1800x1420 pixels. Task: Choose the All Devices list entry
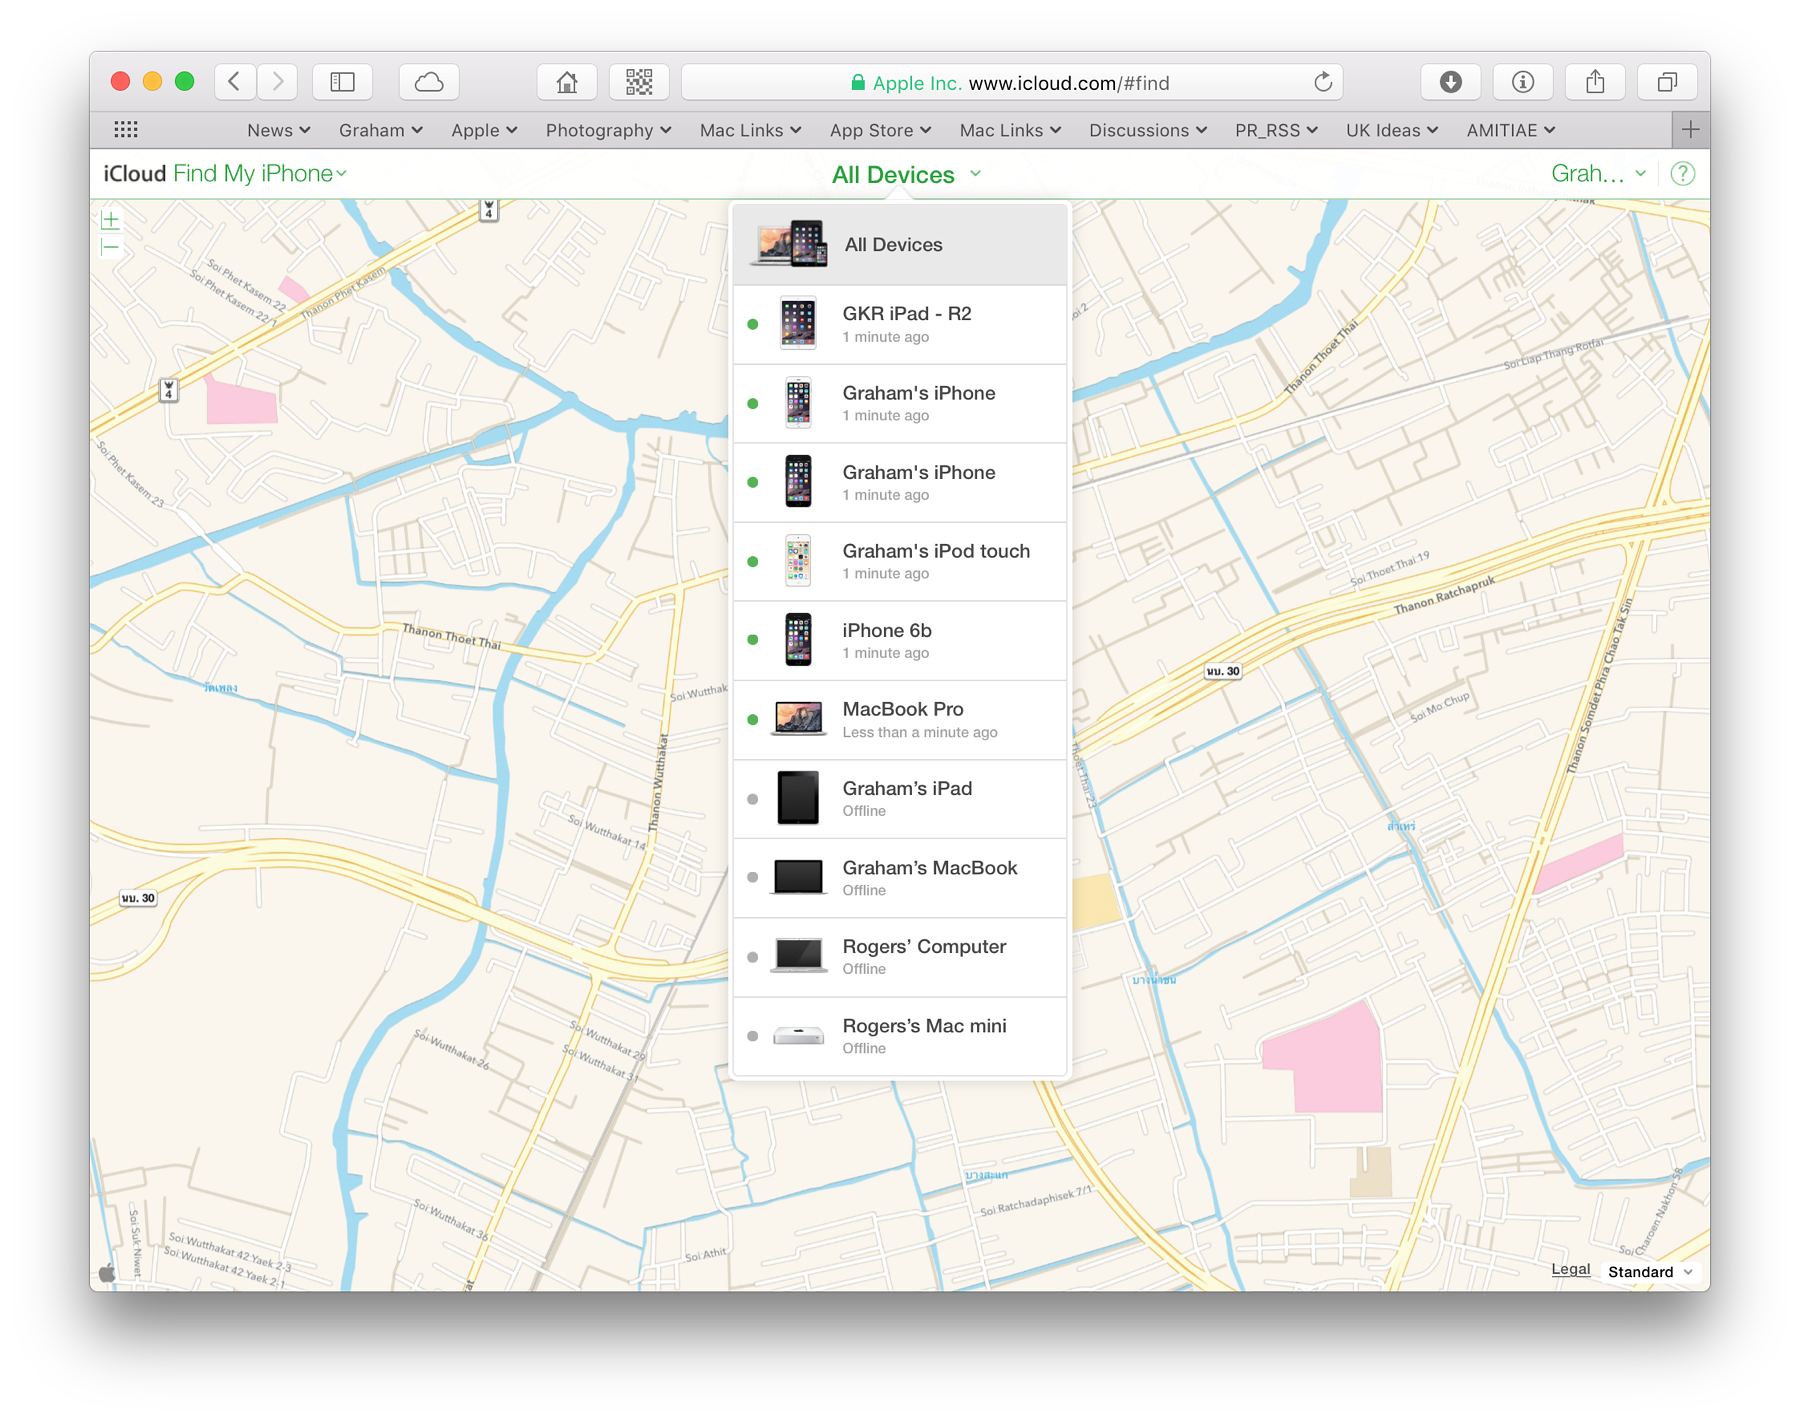click(x=900, y=245)
